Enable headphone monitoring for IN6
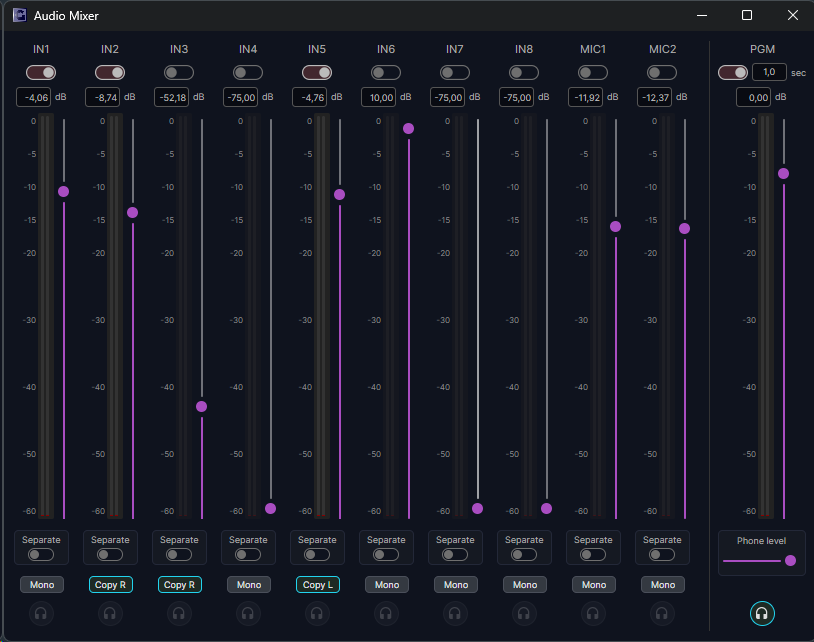Viewport: 814px width, 642px height. coord(386,613)
